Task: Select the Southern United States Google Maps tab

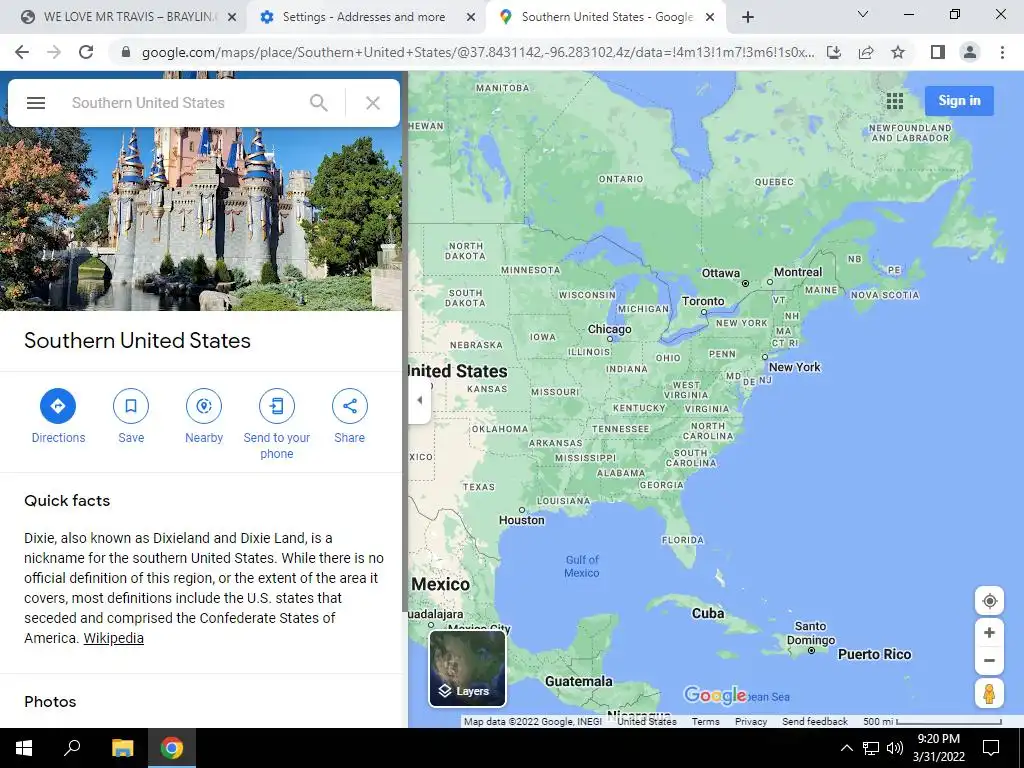Action: pyautogui.click(x=607, y=17)
